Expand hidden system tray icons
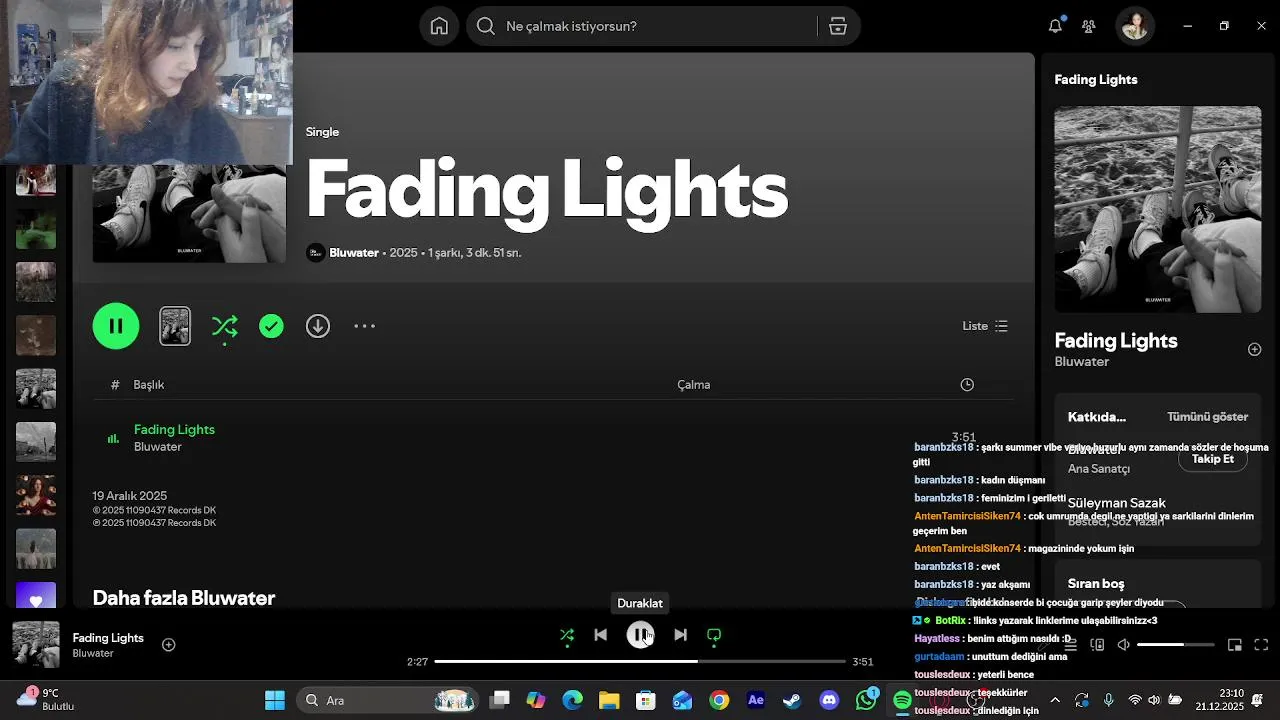Viewport: 1280px width, 720px height. coord(1055,700)
